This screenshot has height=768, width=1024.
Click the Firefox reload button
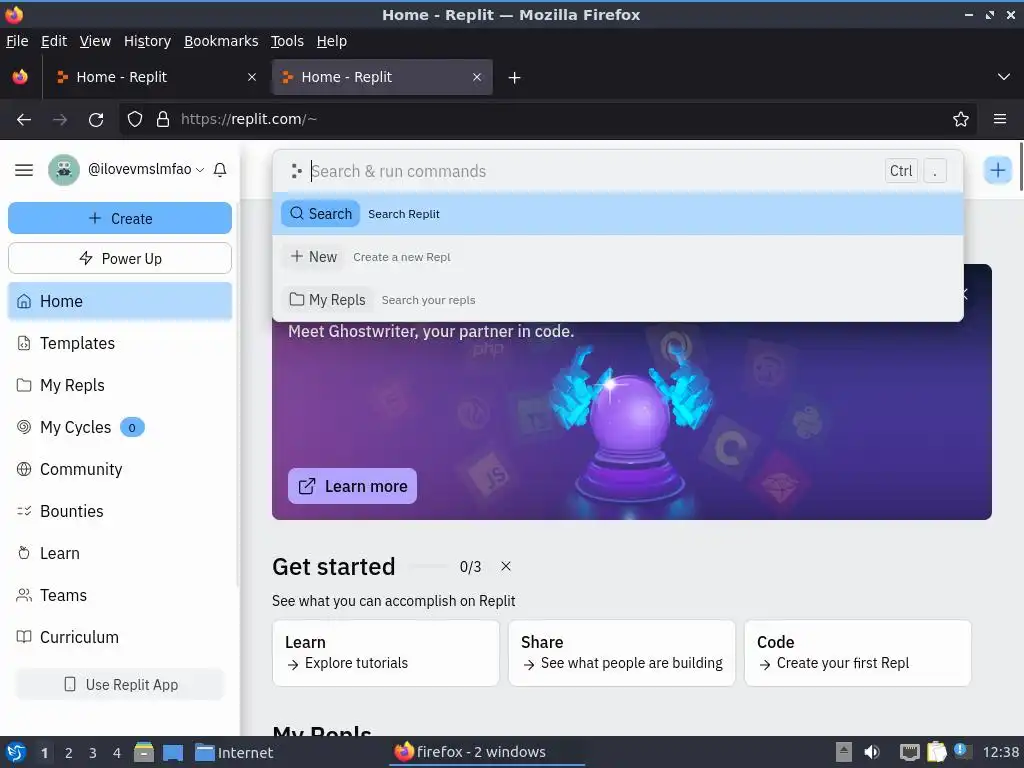click(96, 120)
